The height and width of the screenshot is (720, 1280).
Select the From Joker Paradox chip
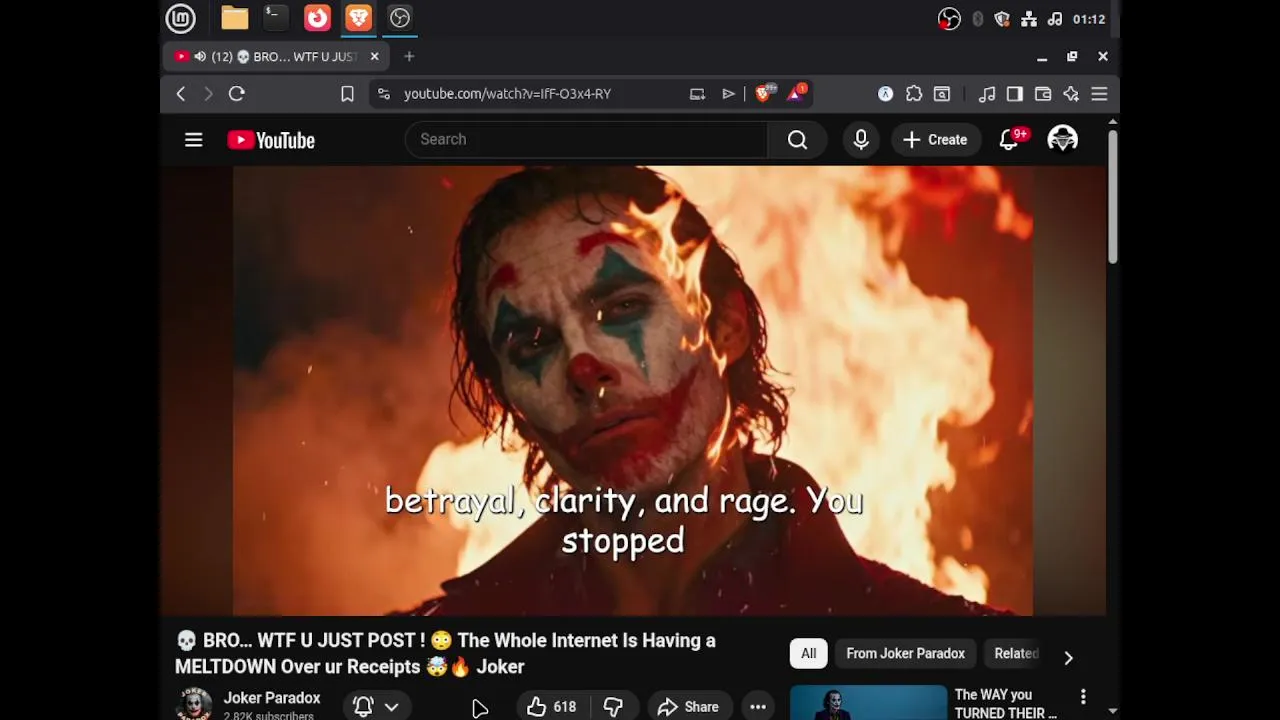905,653
